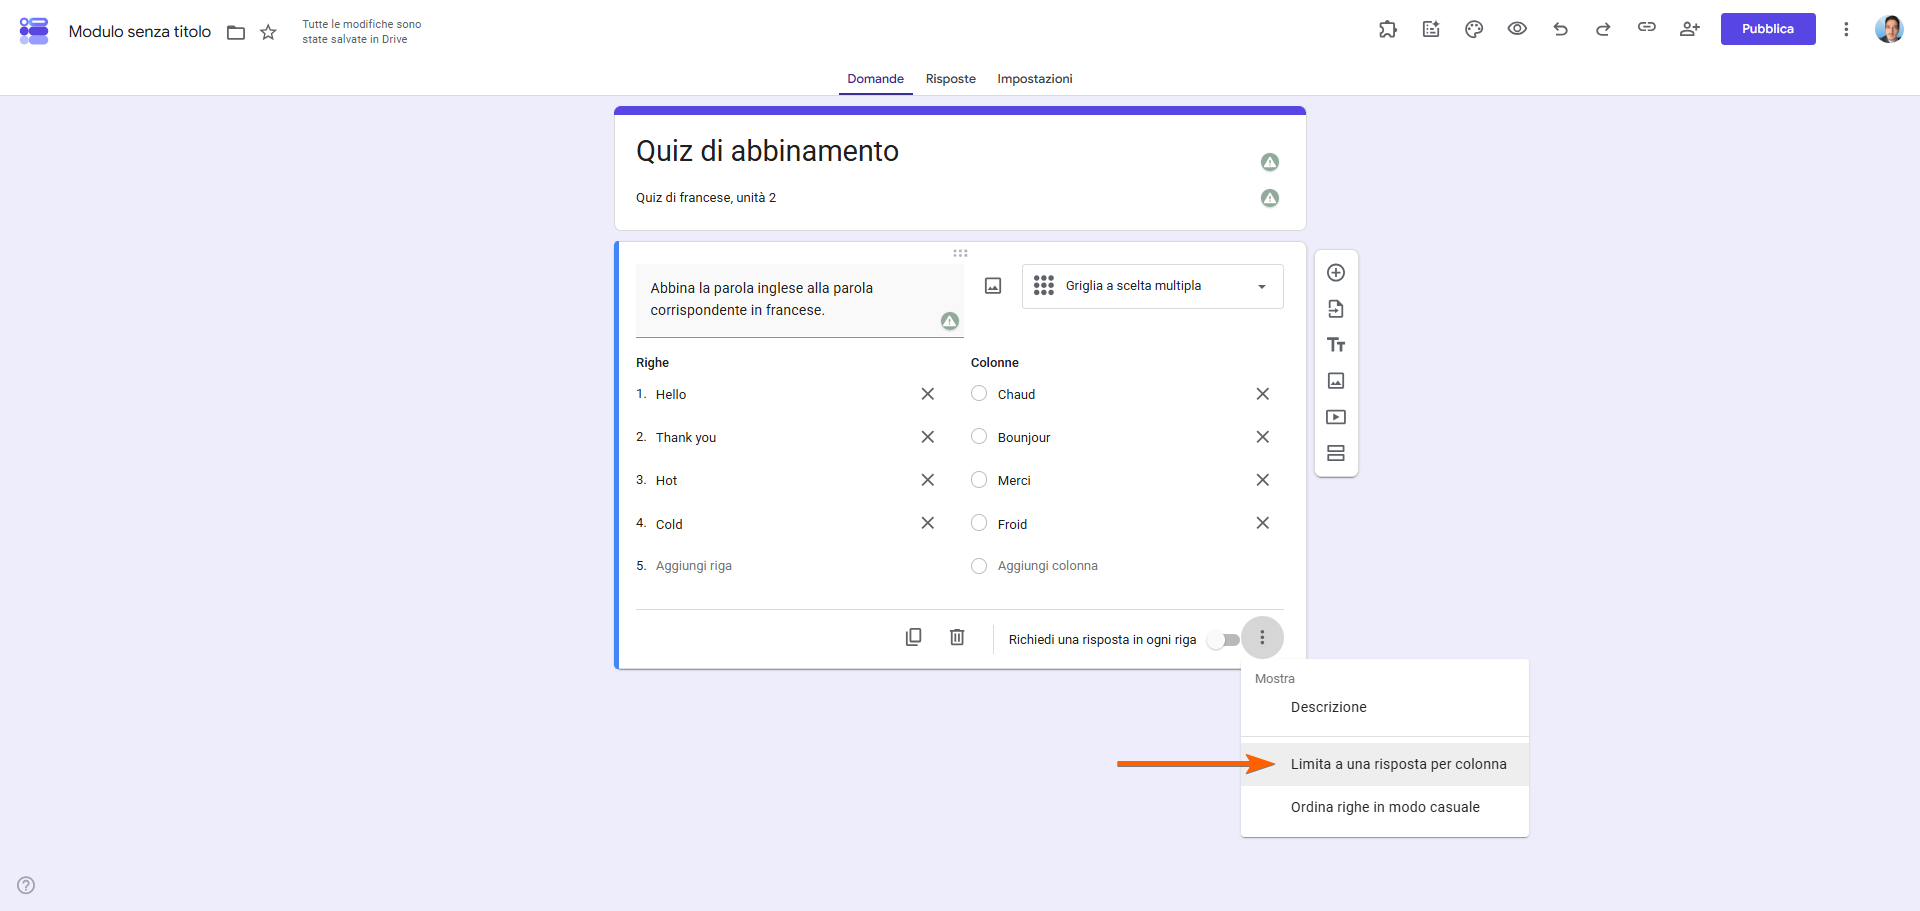This screenshot has height=911, width=1920.
Task: Remove the Hello row
Action: point(928,394)
